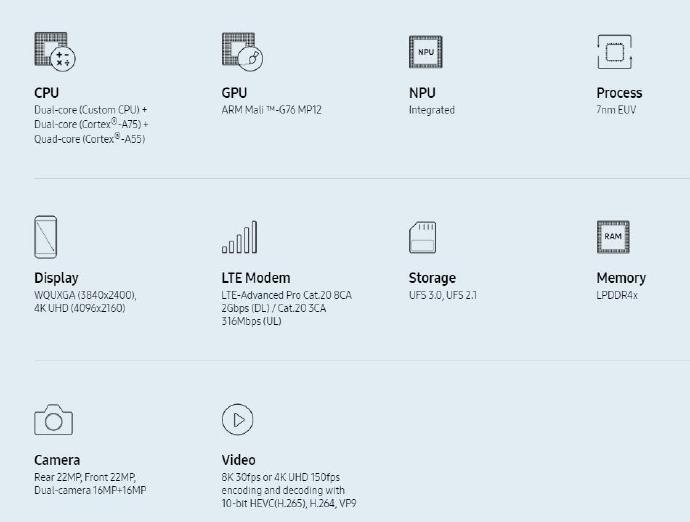
Task: Select the 7nm EUV process text
Action: [616, 110]
